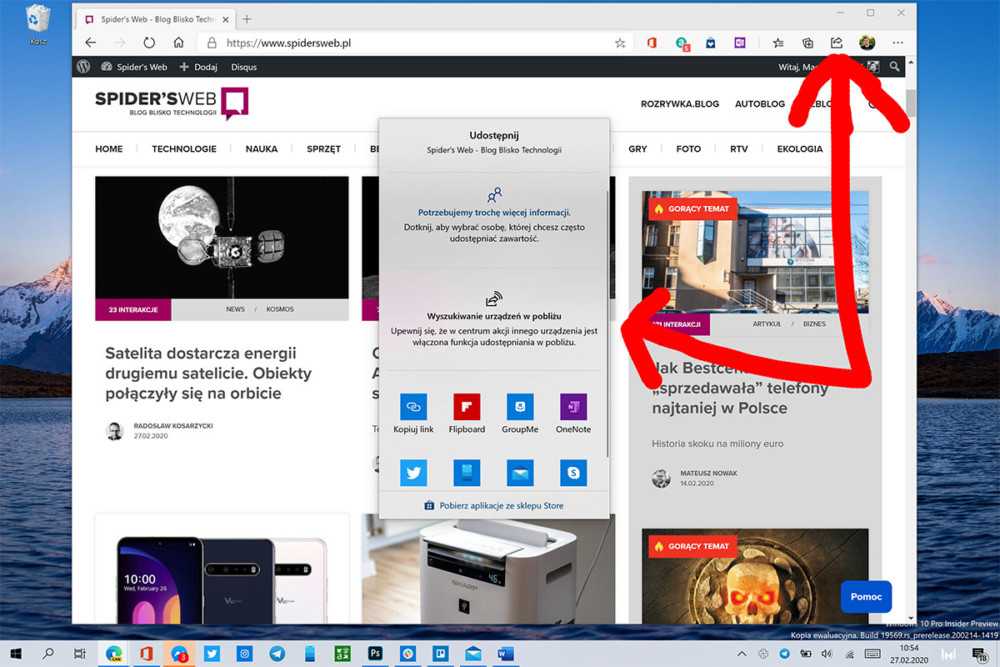This screenshot has height=667, width=1000.
Task: Close the Spider's Web browser tab
Action: coord(225,20)
